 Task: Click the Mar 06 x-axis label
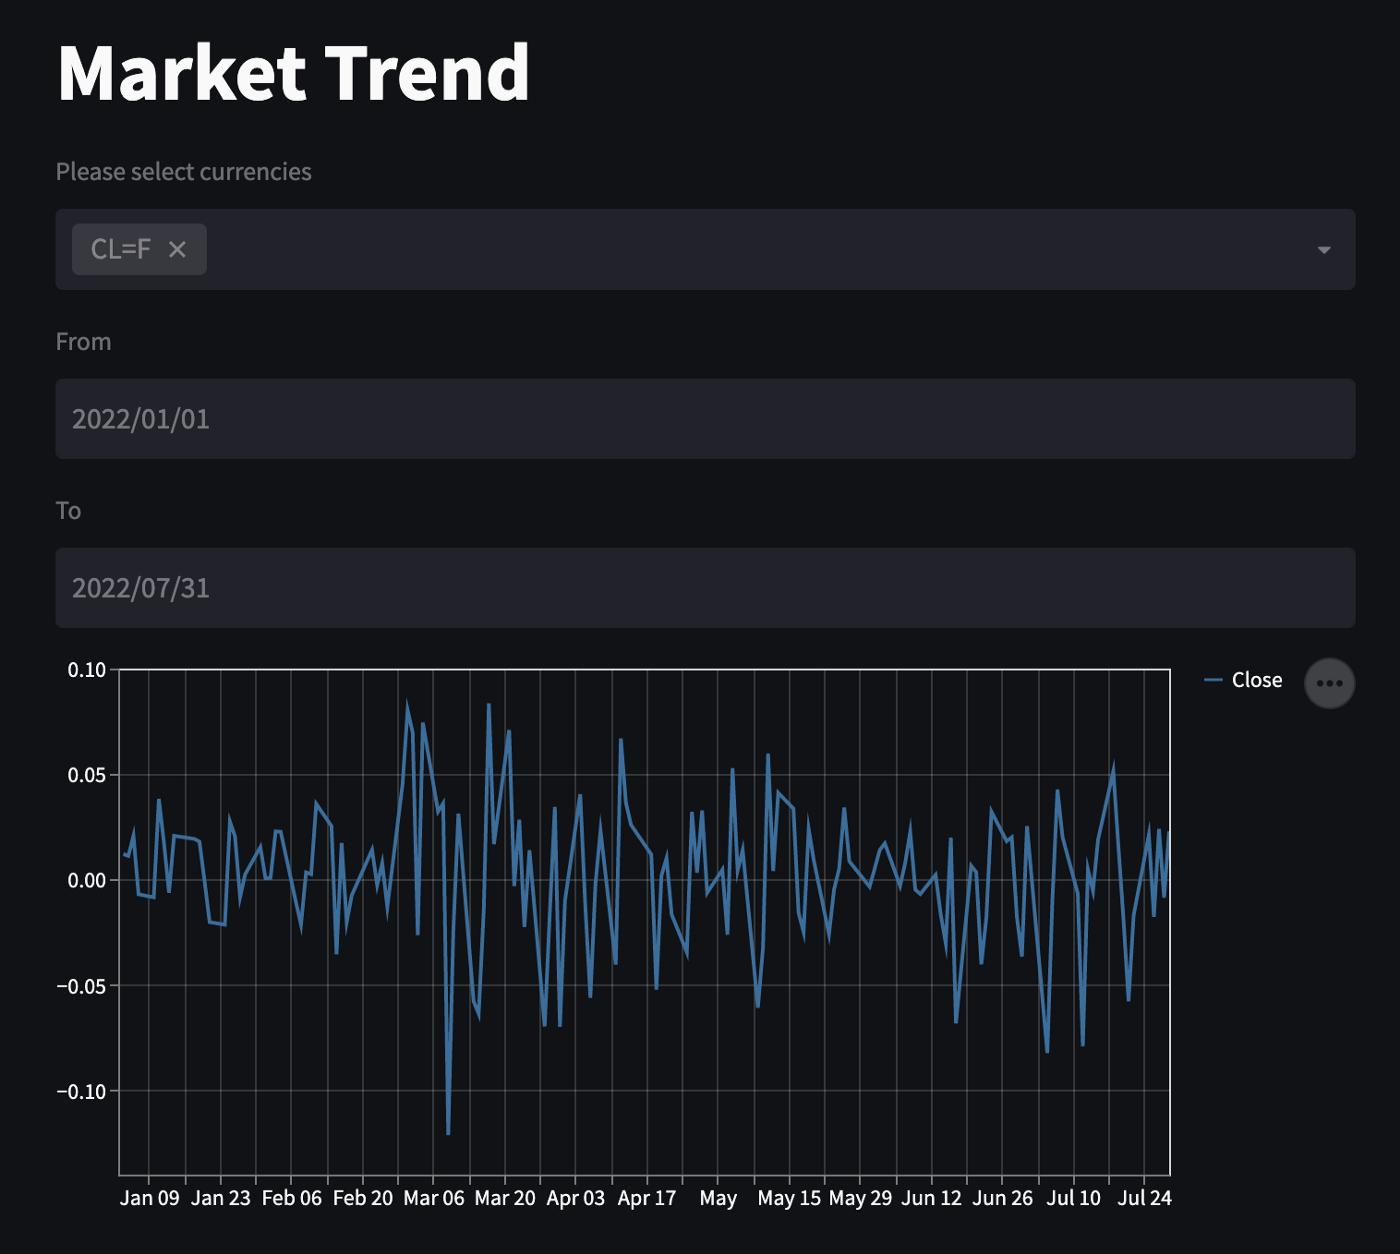point(433,1198)
